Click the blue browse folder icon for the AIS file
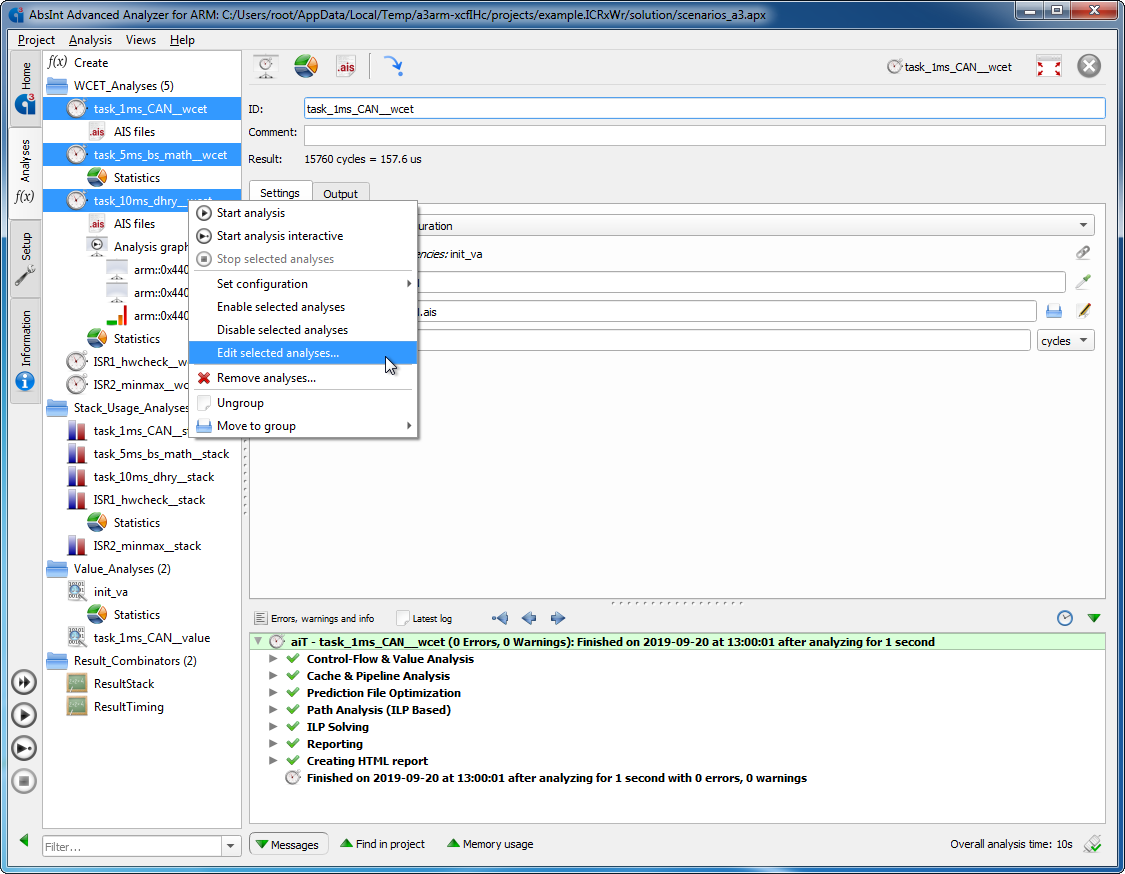The height and width of the screenshot is (874, 1125). [1053, 311]
